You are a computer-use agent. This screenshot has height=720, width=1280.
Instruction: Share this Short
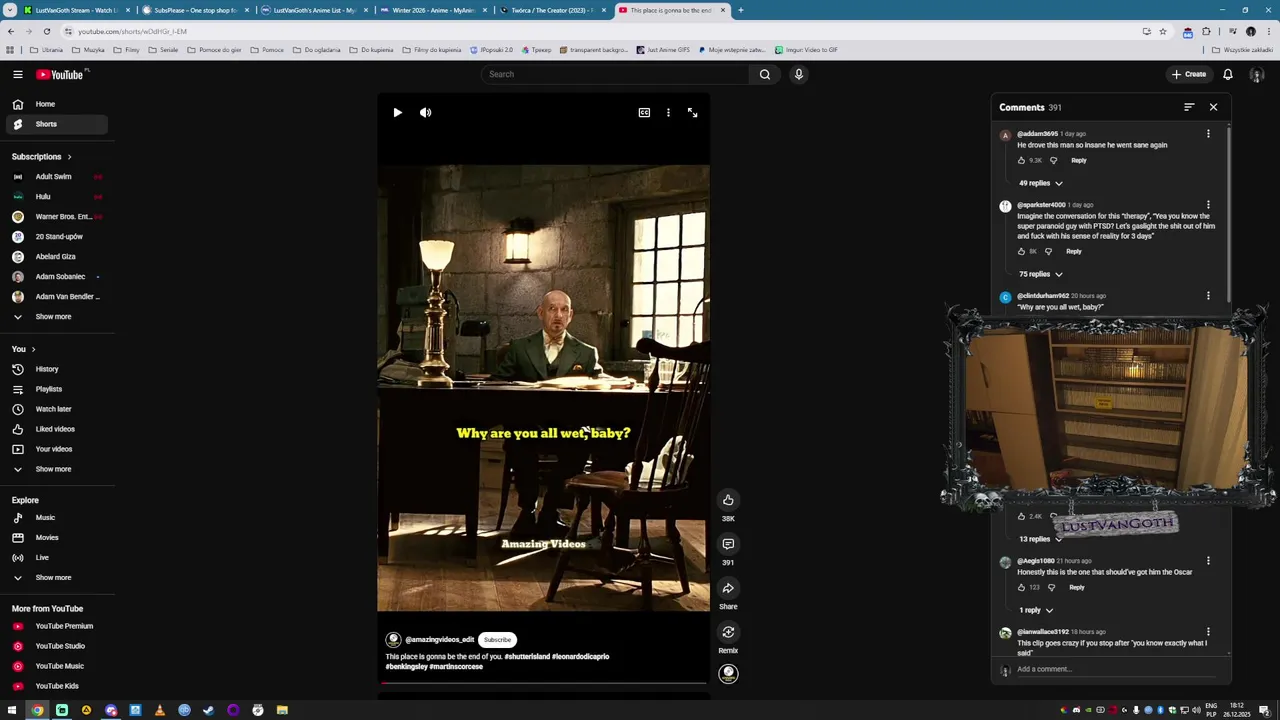point(728,588)
